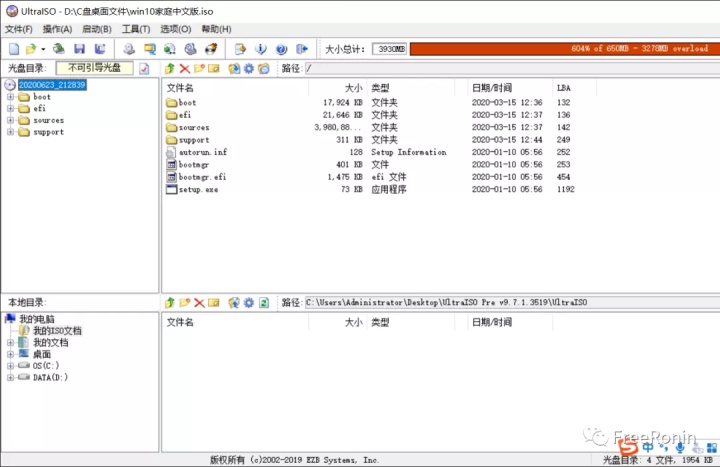Sort image files by 文件名 column header

coord(235,88)
